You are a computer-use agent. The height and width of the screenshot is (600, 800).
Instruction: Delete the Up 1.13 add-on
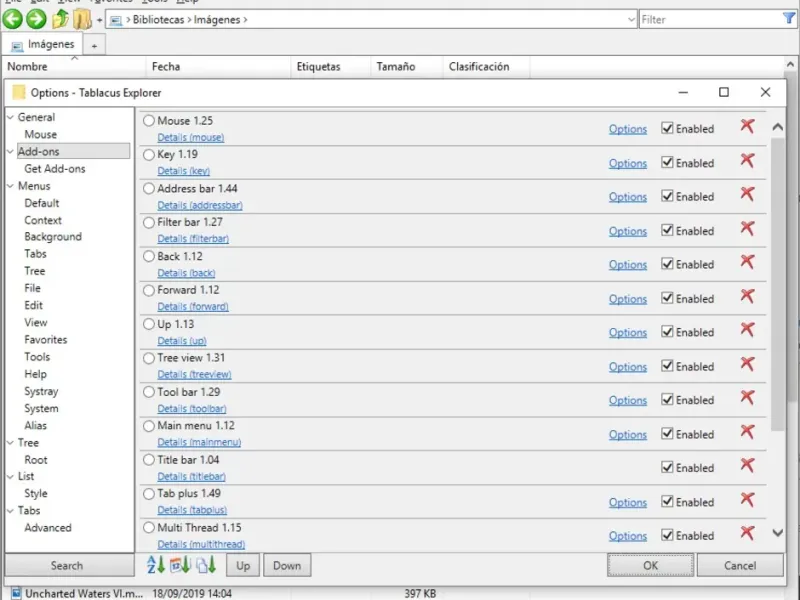[x=747, y=330]
